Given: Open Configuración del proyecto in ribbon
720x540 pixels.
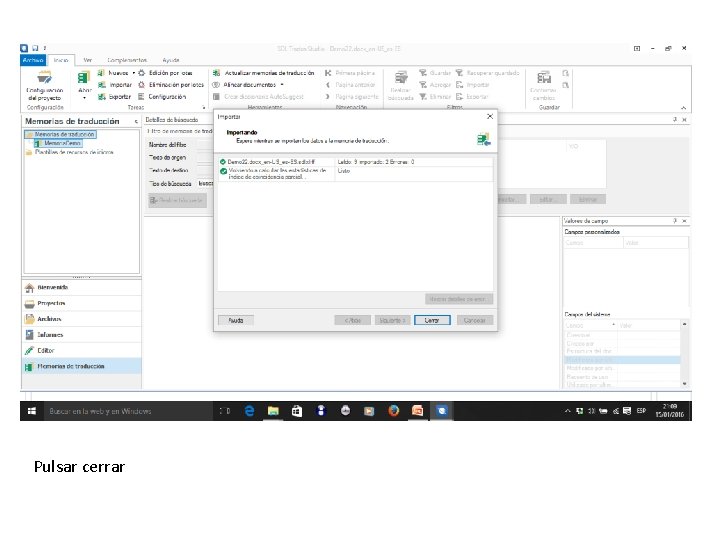Looking at the screenshot, I should pos(45,86).
